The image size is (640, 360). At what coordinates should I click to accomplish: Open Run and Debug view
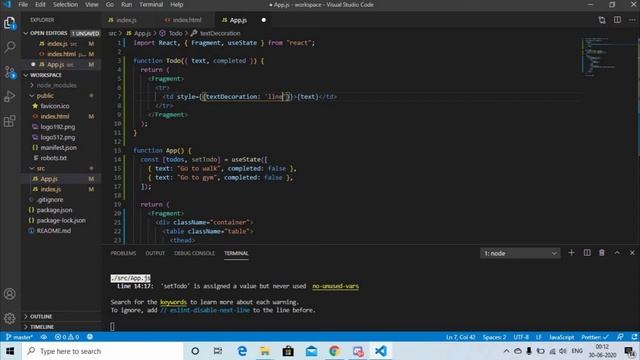coord(9,96)
